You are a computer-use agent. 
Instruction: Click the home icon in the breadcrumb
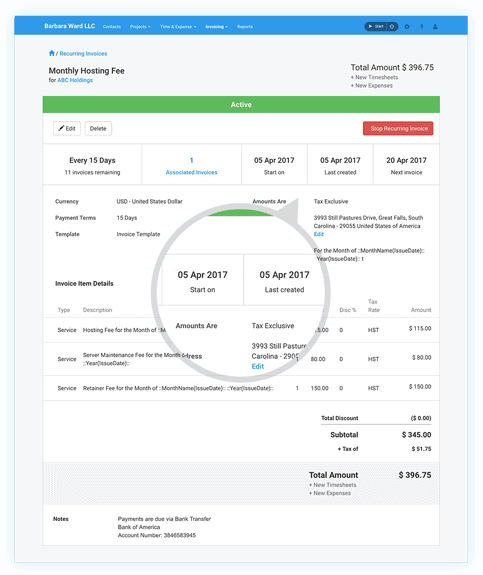pyautogui.click(x=52, y=53)
